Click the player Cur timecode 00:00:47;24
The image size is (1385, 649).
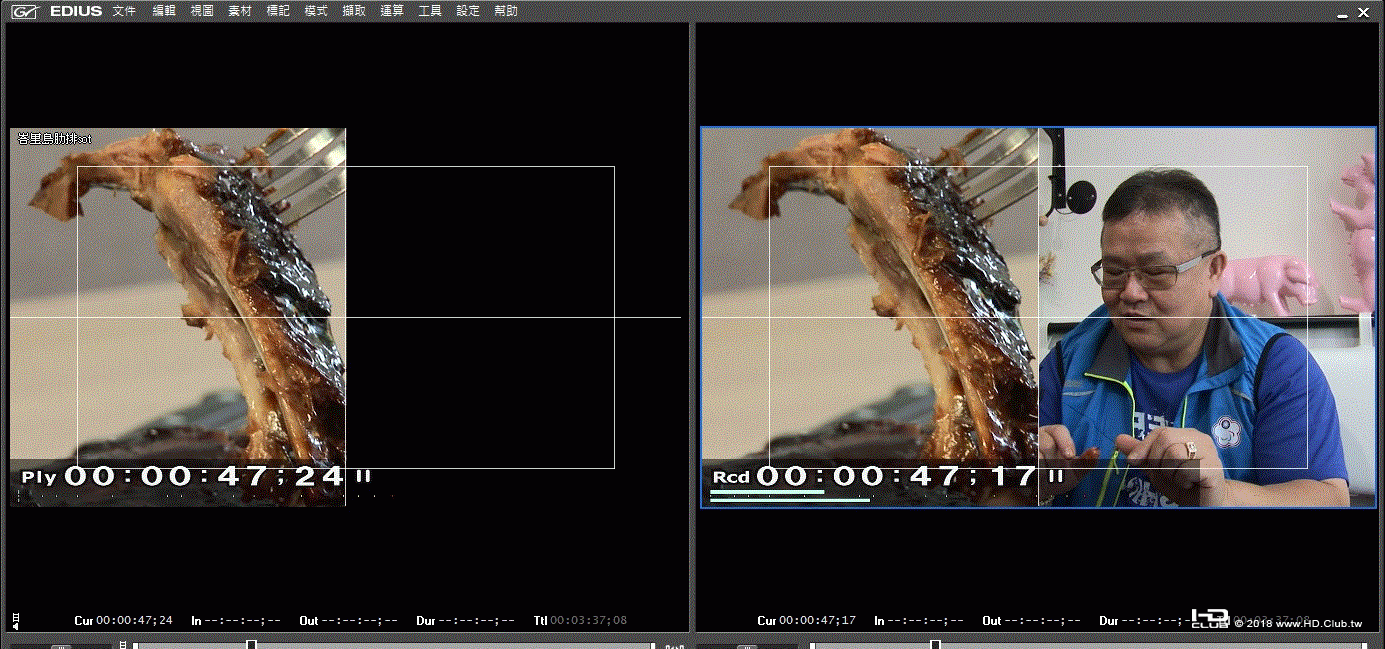[134, 621]
